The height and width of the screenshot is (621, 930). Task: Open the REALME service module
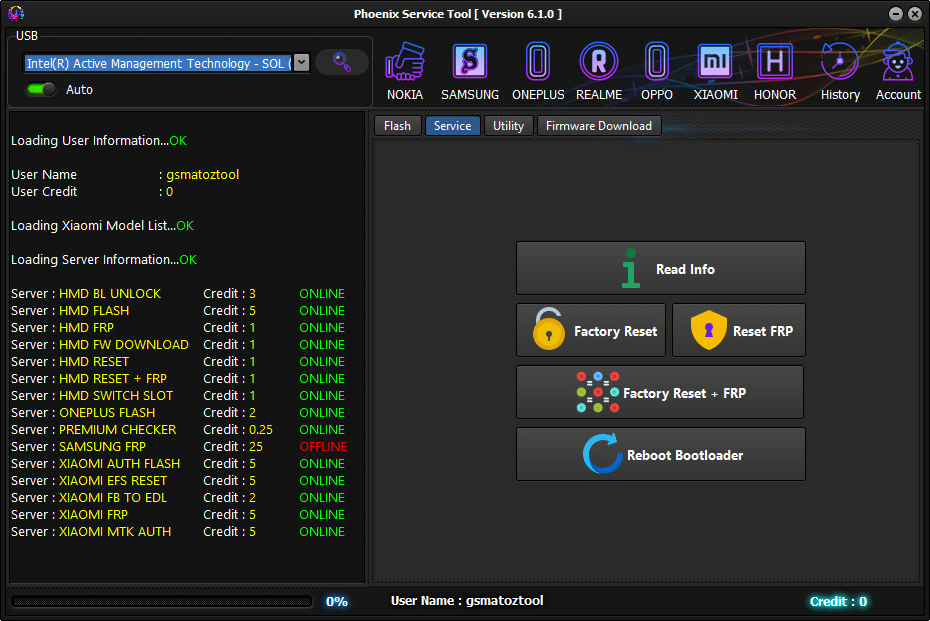[598, 68]
